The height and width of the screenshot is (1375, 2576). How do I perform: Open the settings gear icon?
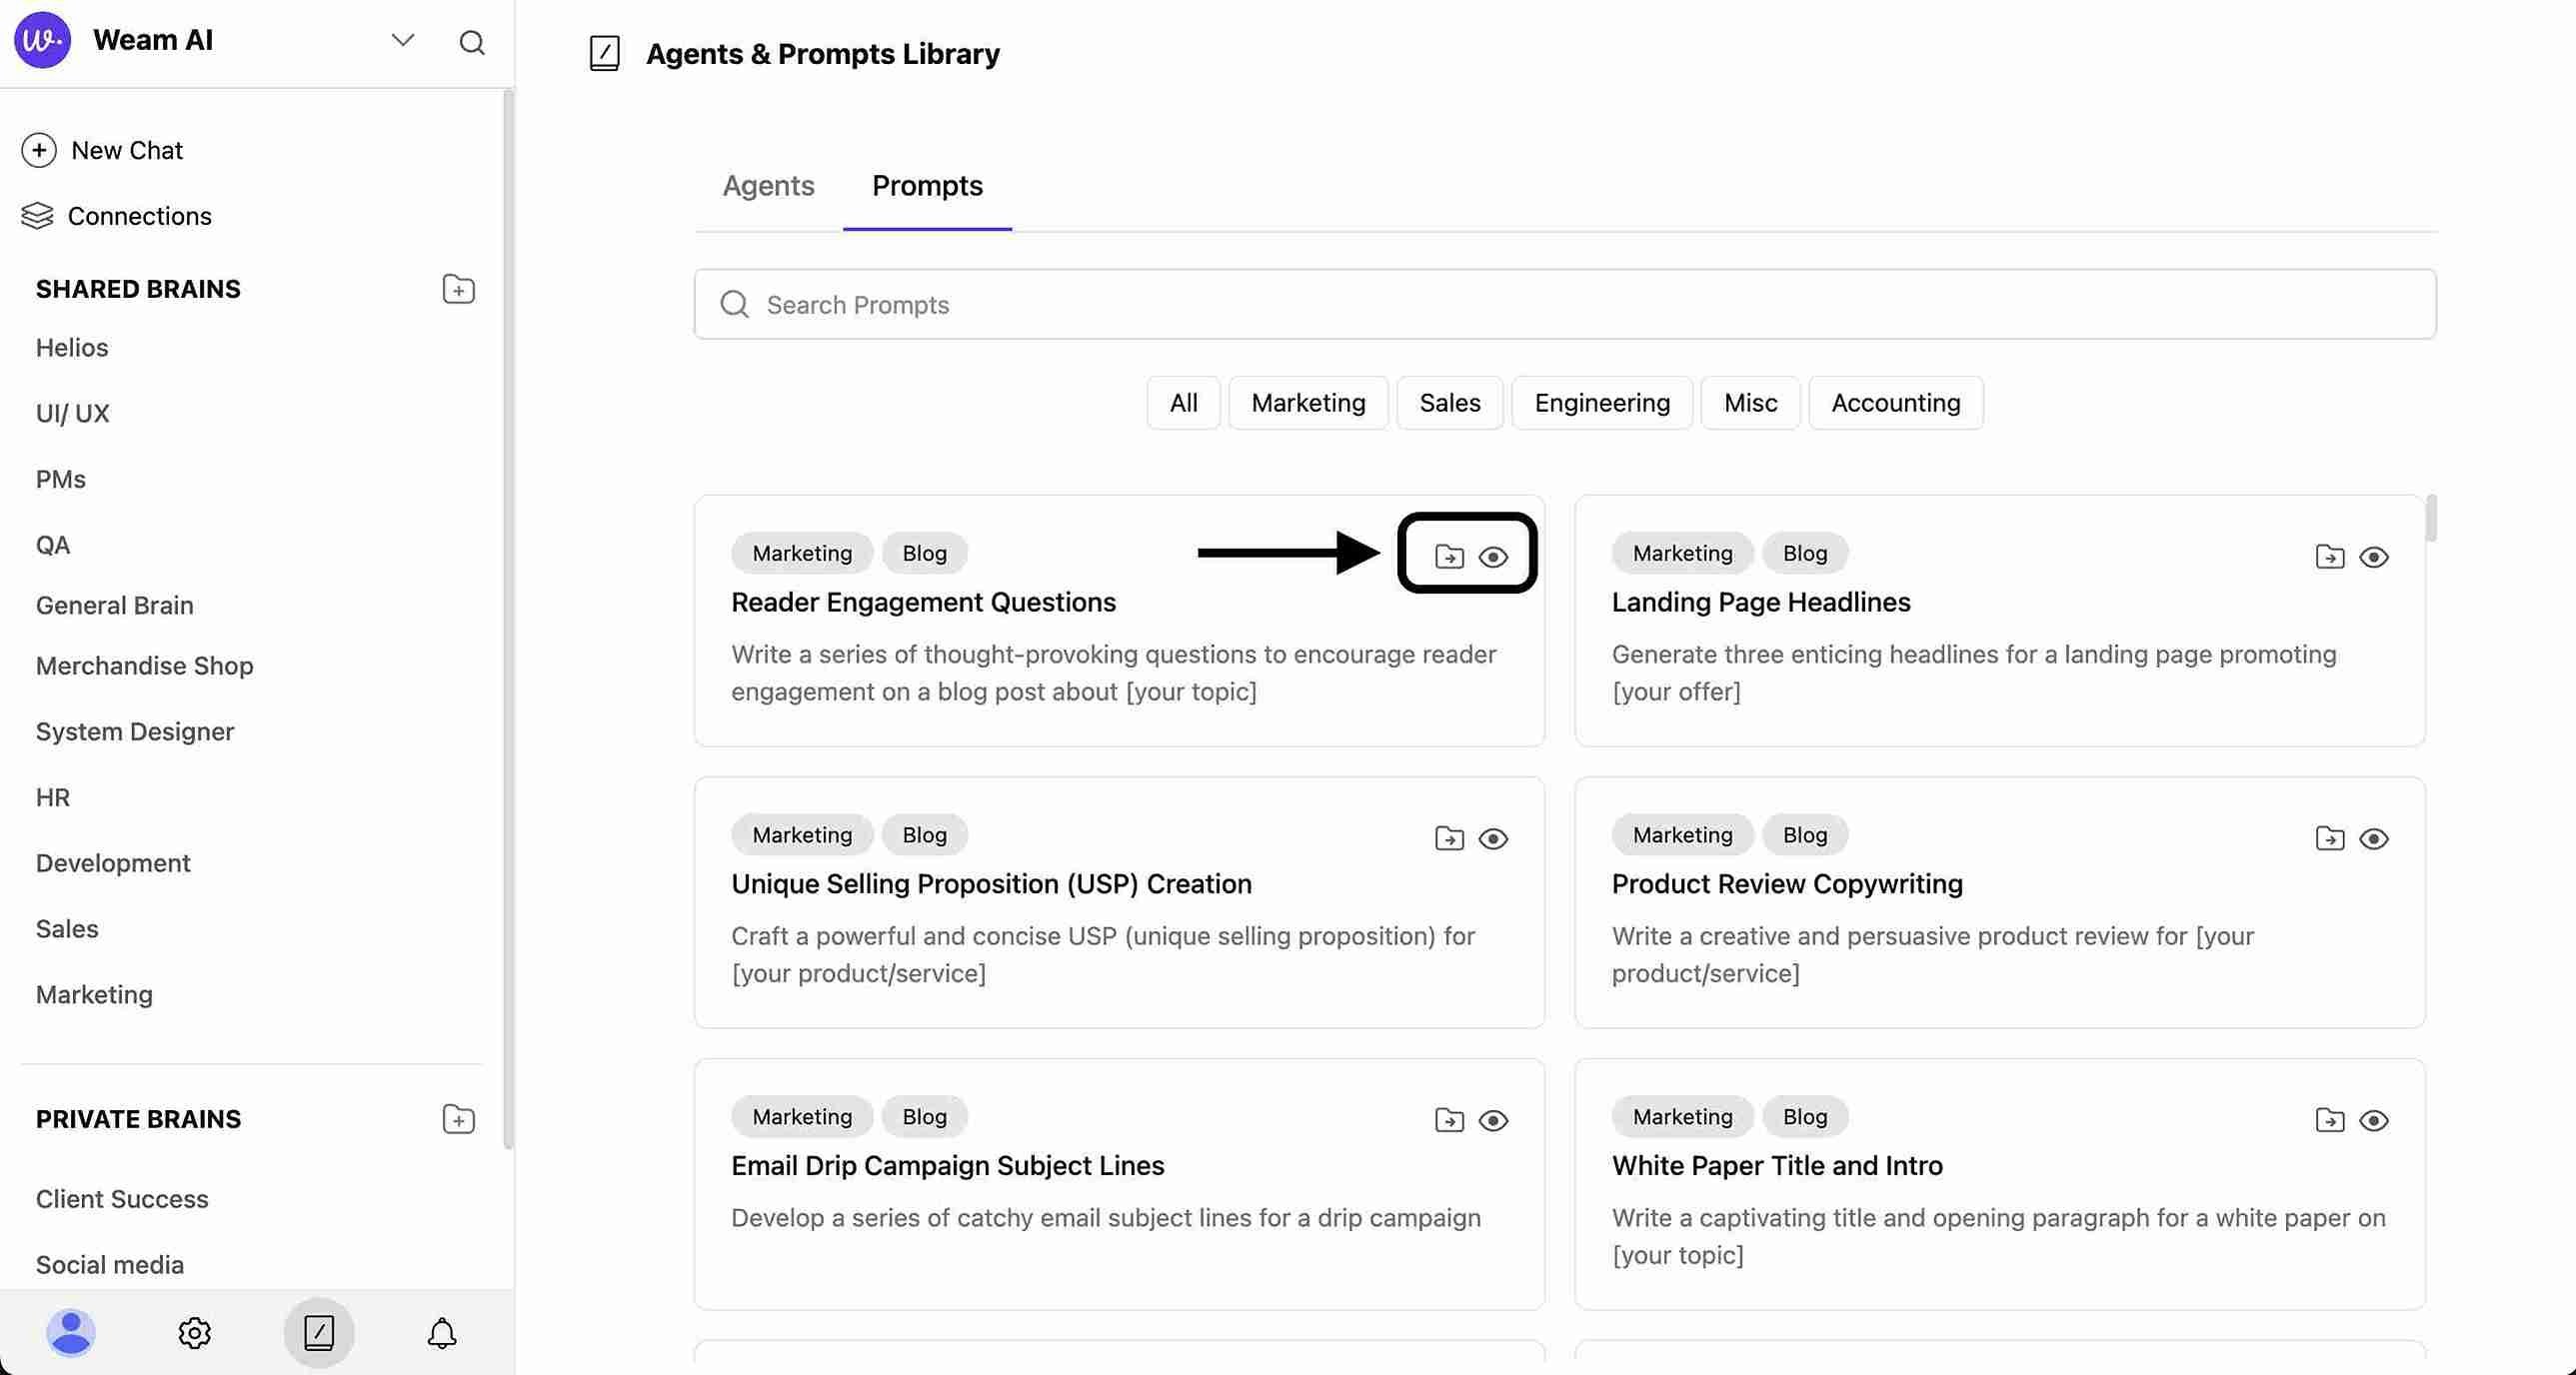tap(194, 1332)
